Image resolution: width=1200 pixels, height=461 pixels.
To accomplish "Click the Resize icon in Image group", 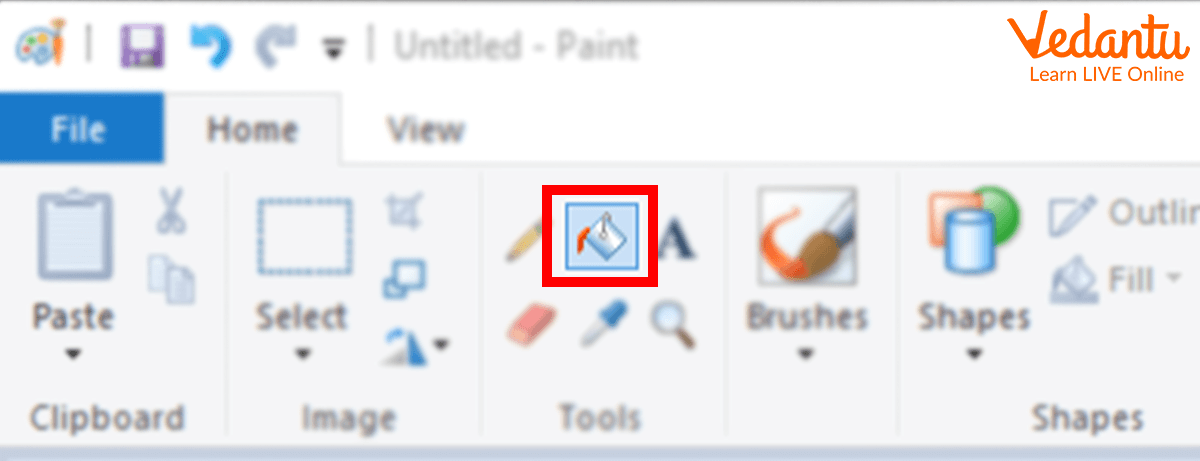I will [404, 279].
